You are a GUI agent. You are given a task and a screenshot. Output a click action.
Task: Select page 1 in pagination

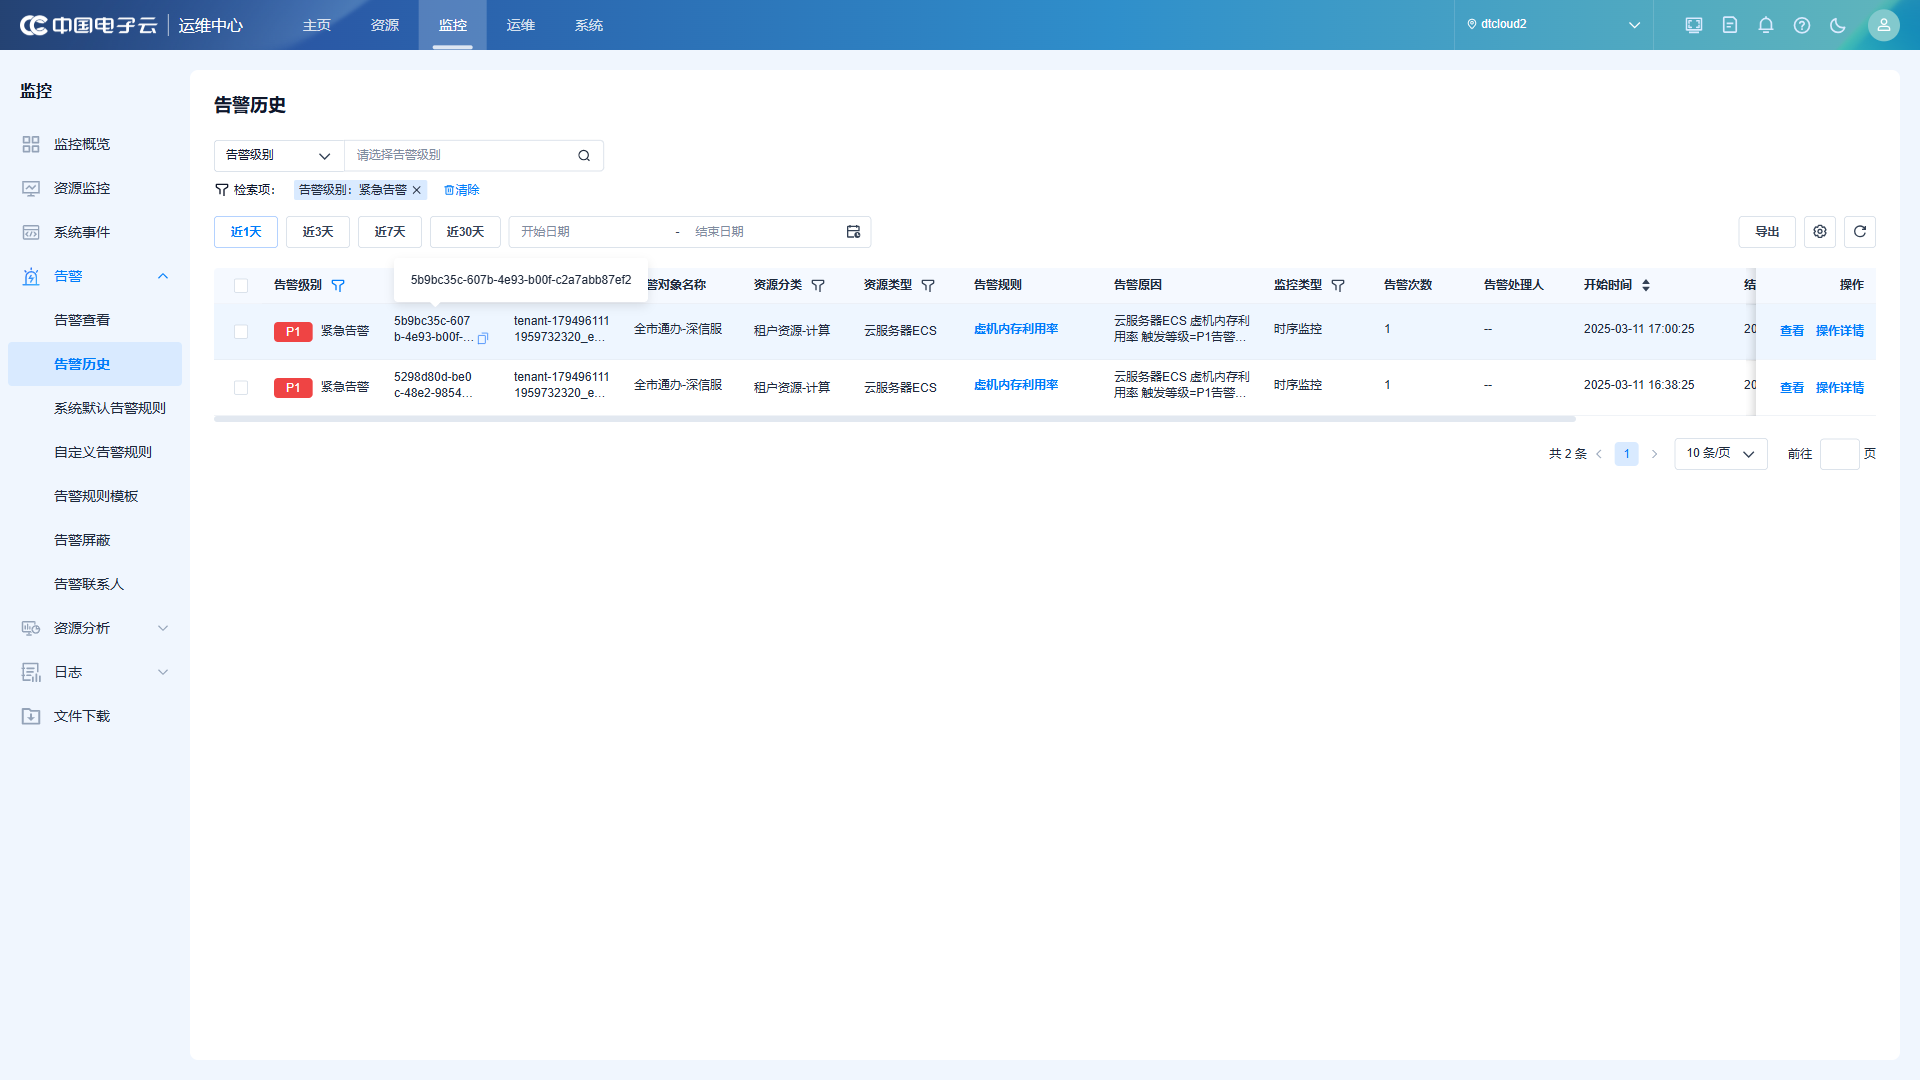pos(1627,454)
